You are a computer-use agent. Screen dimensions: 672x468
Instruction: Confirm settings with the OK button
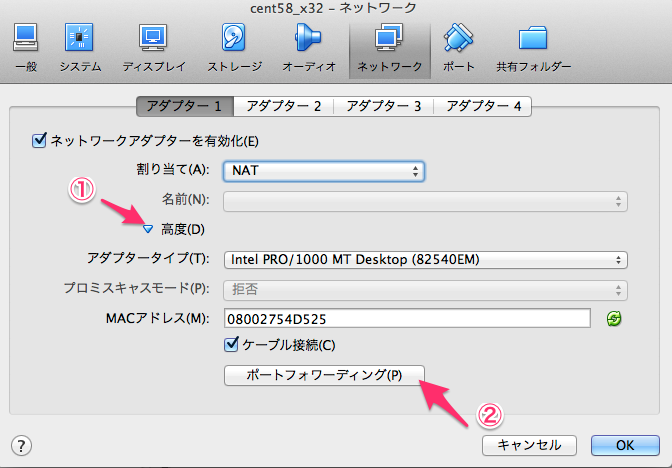[x=625, y=445]
